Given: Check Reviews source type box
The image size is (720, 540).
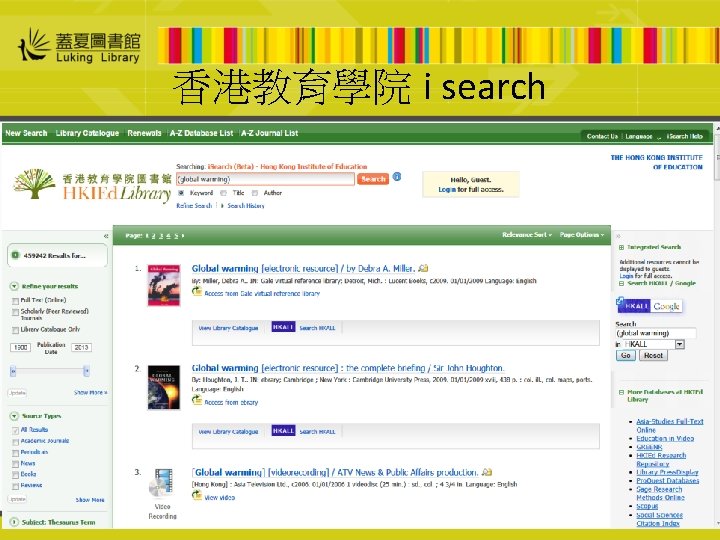Looking at the screenshot, I should pos(15,486).
